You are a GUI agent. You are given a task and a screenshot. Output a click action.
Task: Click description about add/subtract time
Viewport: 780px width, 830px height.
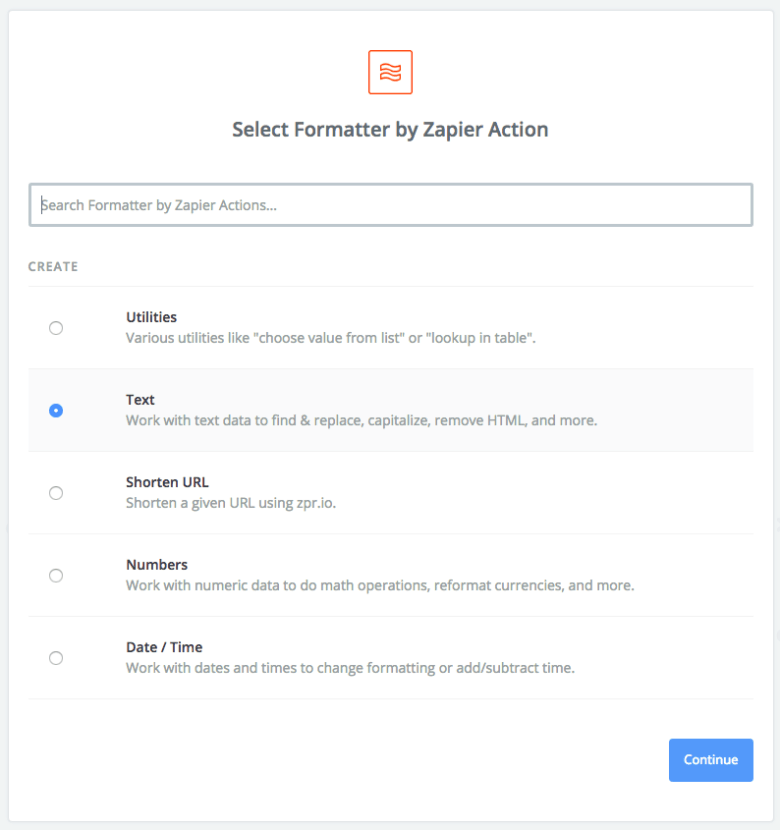coord(350,668)
